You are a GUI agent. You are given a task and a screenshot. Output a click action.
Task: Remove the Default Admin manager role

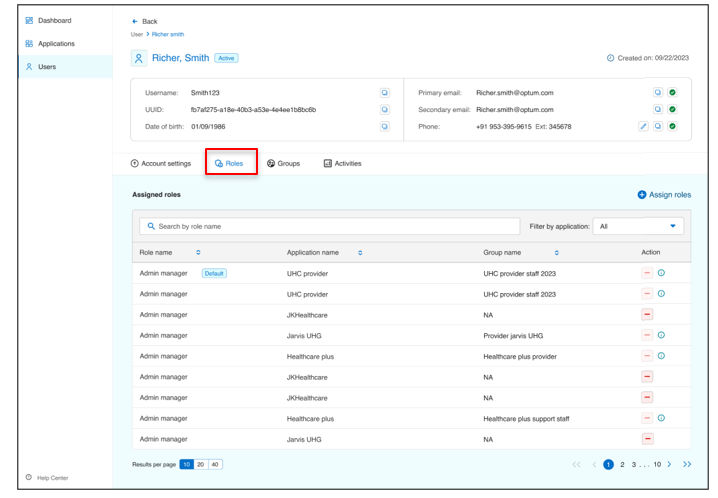tap(647, 273)
